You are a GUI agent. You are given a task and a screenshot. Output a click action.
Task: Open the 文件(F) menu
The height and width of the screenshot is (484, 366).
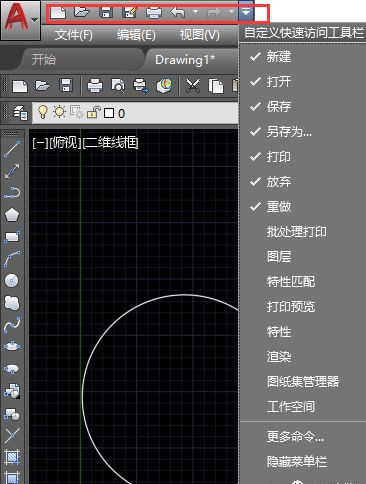[x=74, y=35]
